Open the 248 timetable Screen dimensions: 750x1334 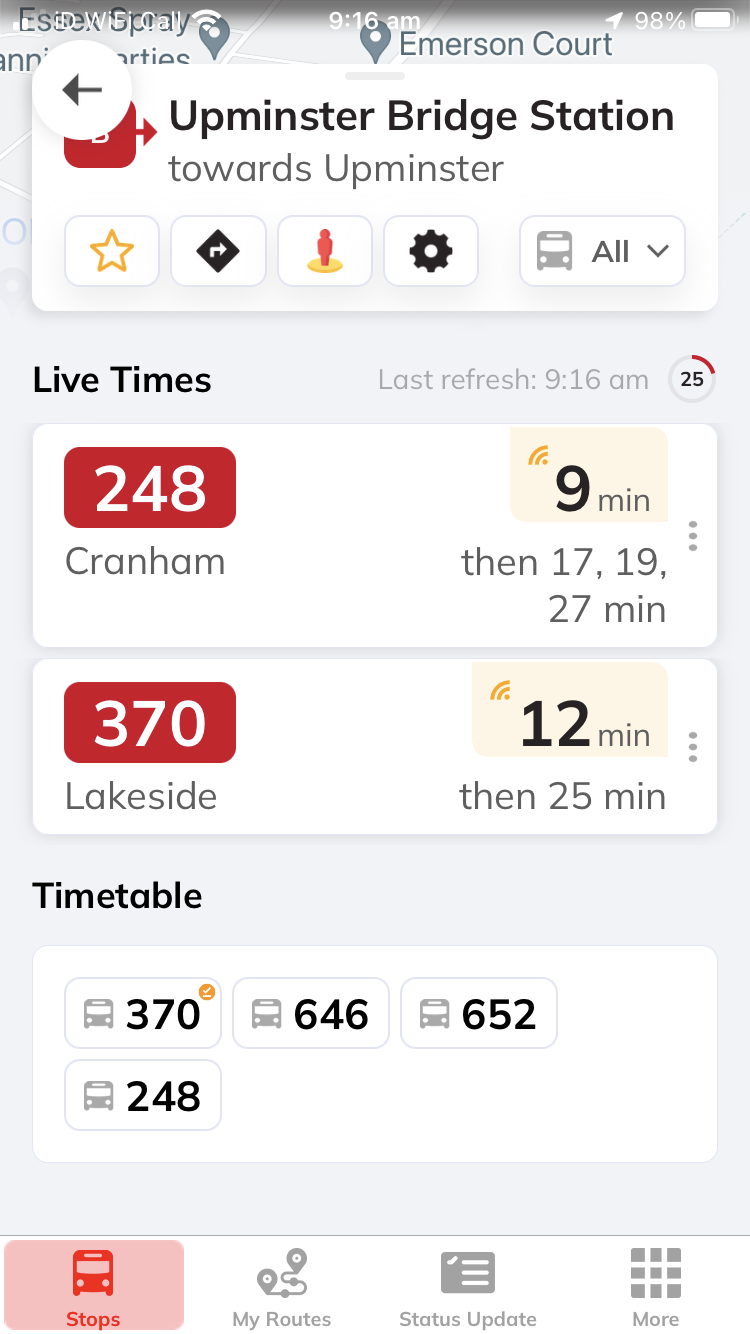click(143, 1095)
